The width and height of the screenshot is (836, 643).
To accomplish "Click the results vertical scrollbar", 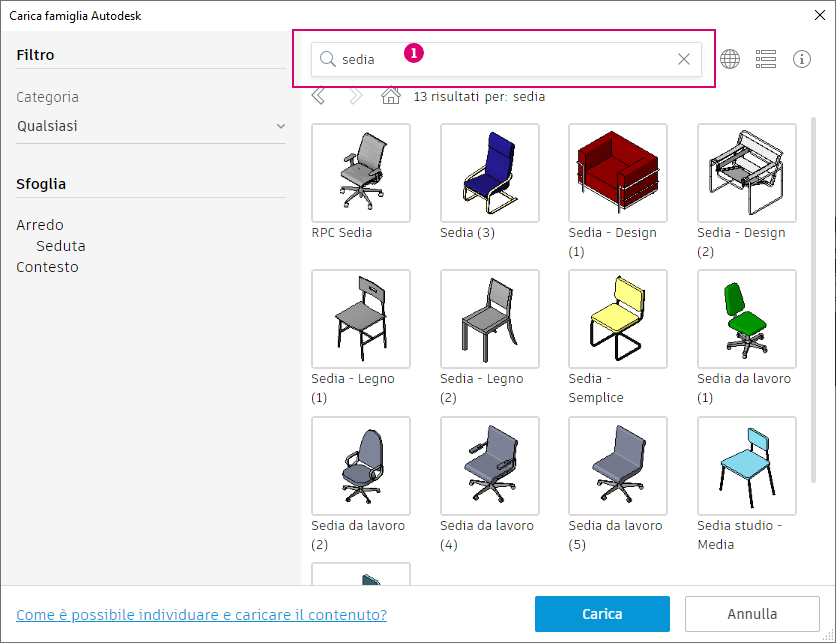I will (813, 300).
